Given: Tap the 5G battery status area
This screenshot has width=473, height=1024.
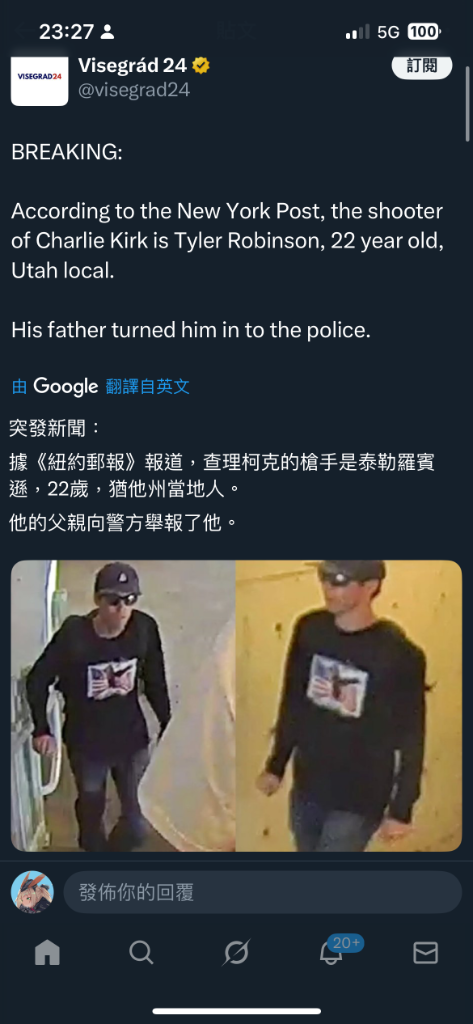Looking at the screenshot, I should 394,31.
